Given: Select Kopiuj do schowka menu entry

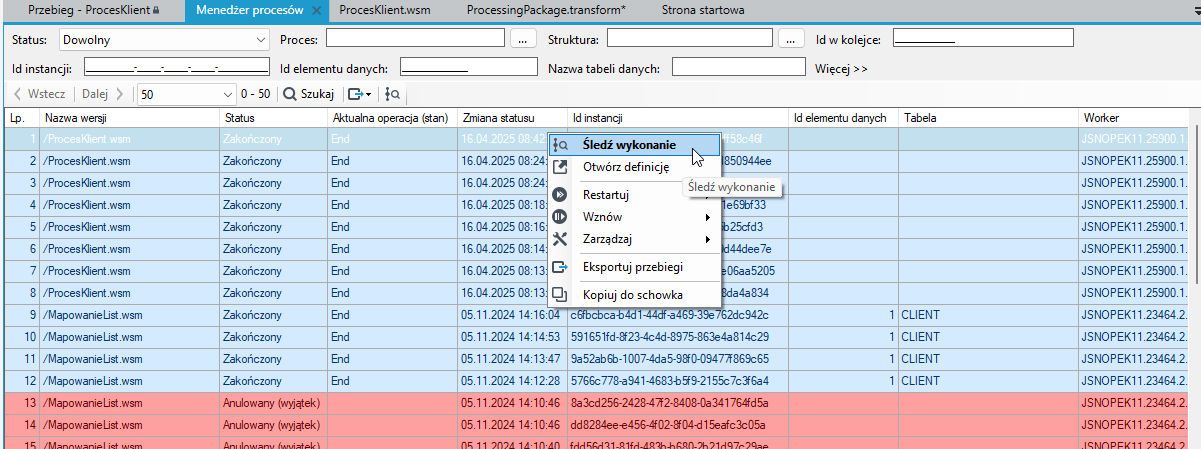Looking at the screenshot, I should (634, 295).
